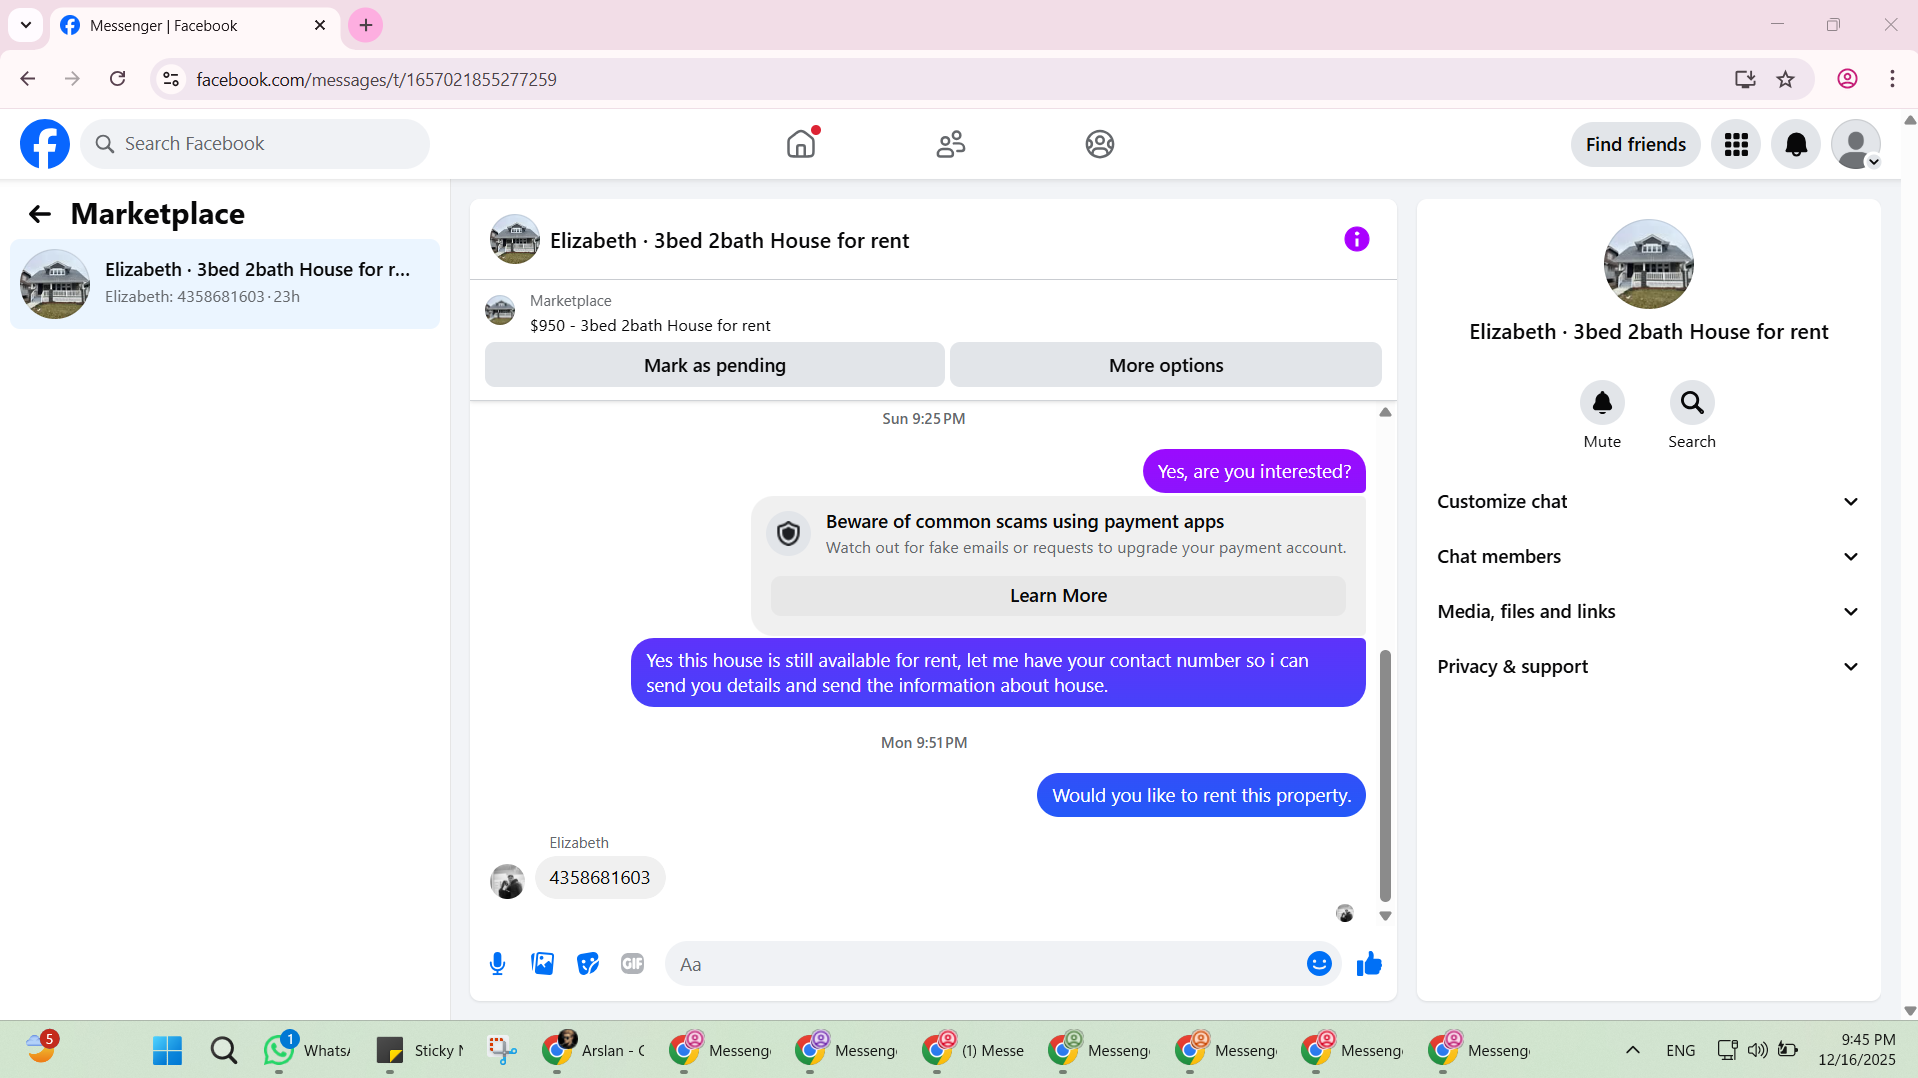Screen dimensions: 1918x1078
Task: Click the chat scroll down arrow
Action: pos(1385,916)
